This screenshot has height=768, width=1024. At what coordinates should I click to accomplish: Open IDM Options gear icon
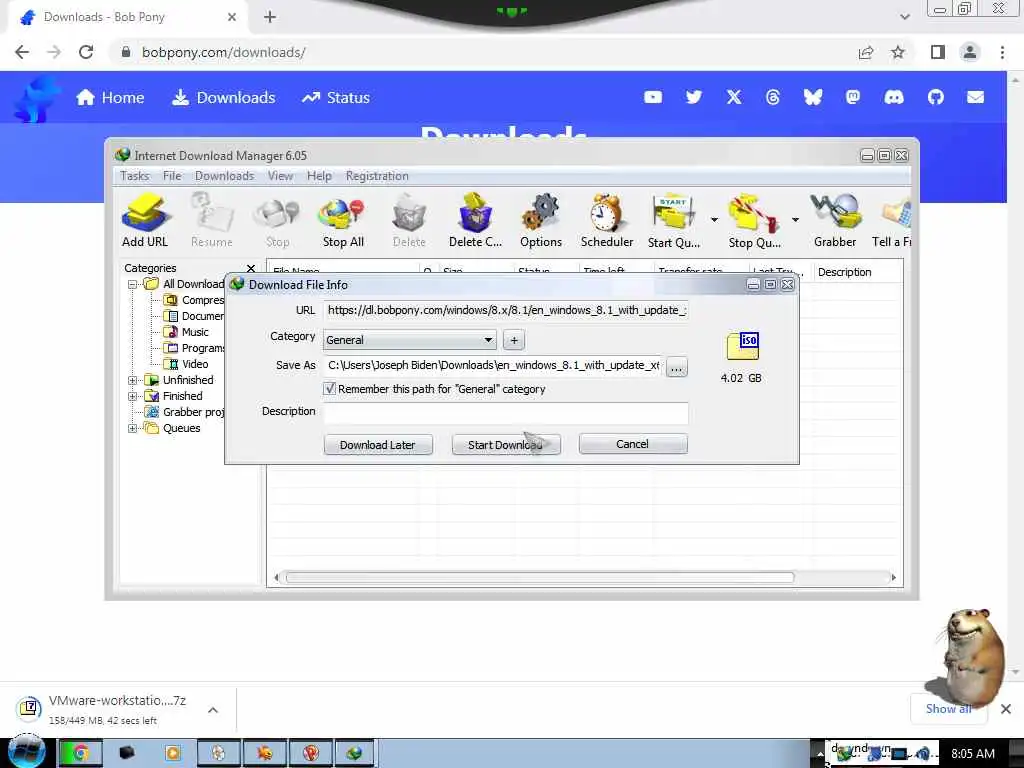pos(541,220)
